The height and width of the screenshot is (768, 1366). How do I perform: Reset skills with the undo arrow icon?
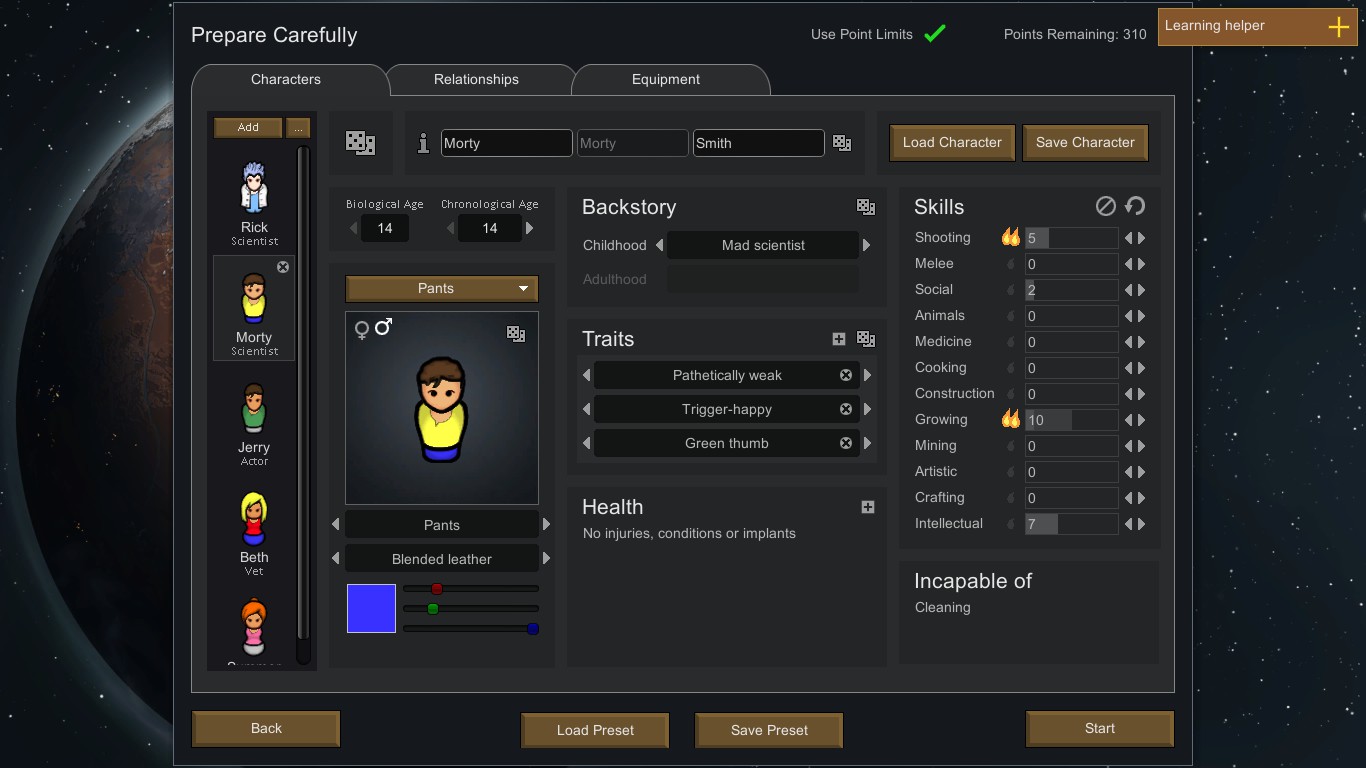pyautogui.click(x=1135, y=206)
